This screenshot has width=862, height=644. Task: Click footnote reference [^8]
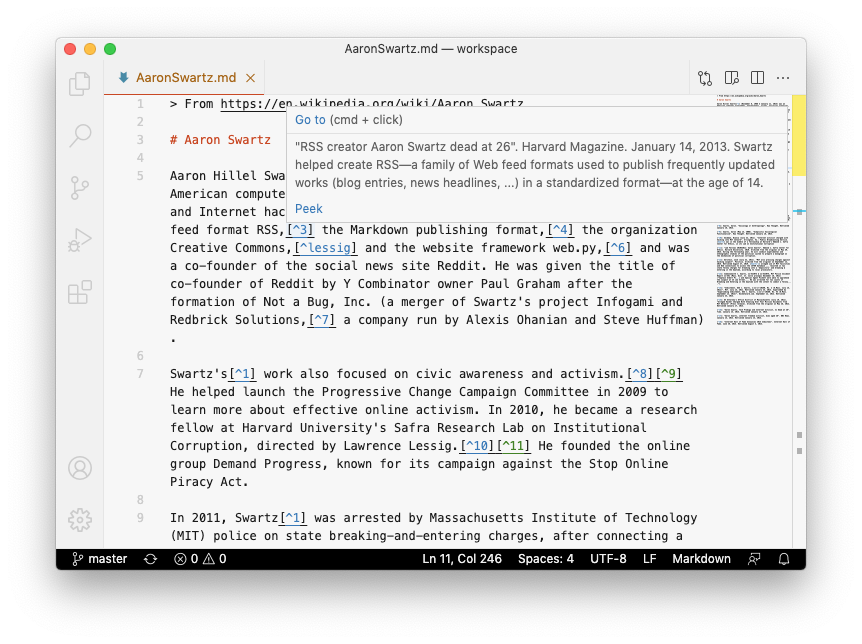pos(639,374)
